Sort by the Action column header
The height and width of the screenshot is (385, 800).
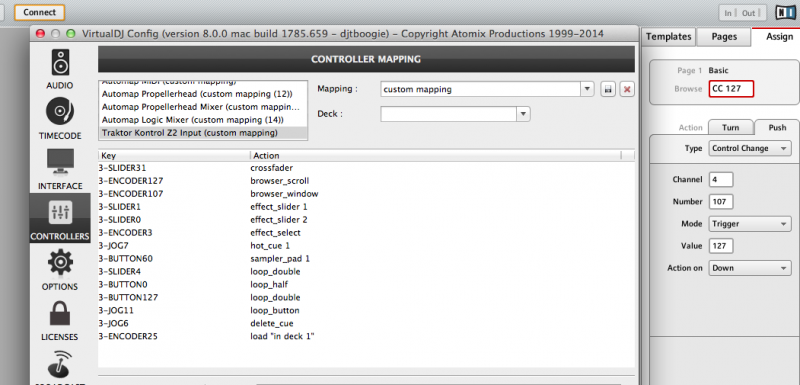click(435, 156)
